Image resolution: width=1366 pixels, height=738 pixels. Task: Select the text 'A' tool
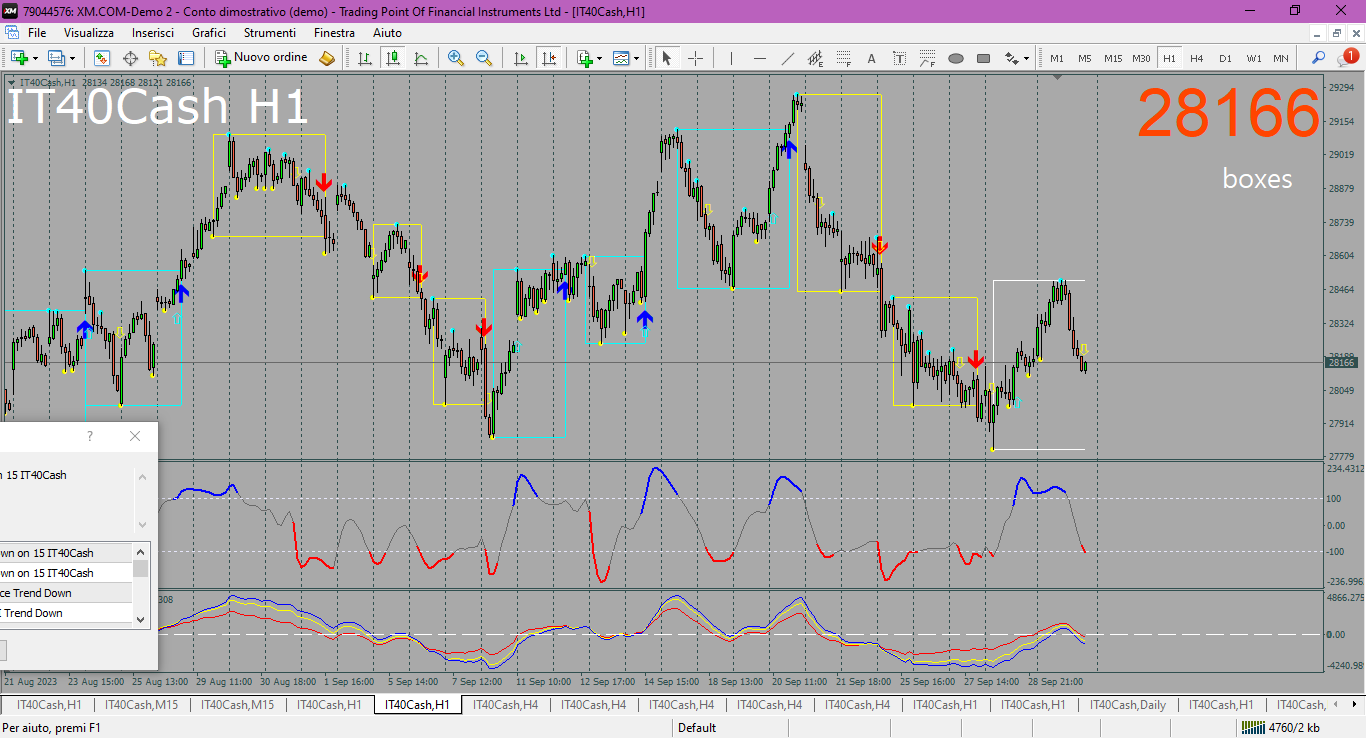click(872, 58)
